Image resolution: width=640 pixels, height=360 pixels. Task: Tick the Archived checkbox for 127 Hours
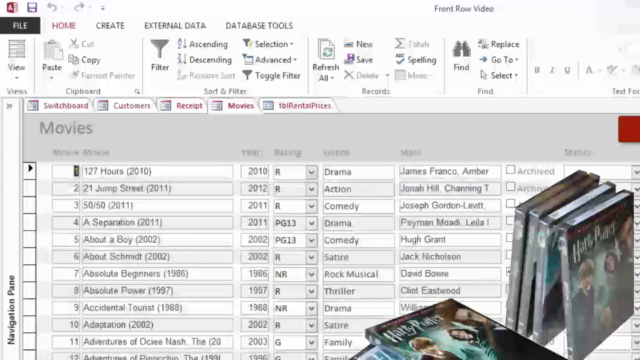pos(511,170)
